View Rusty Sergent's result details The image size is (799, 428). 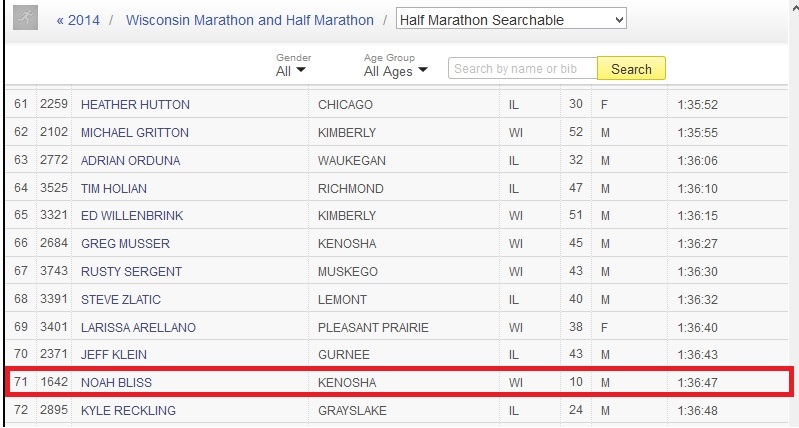coord(131,271)
